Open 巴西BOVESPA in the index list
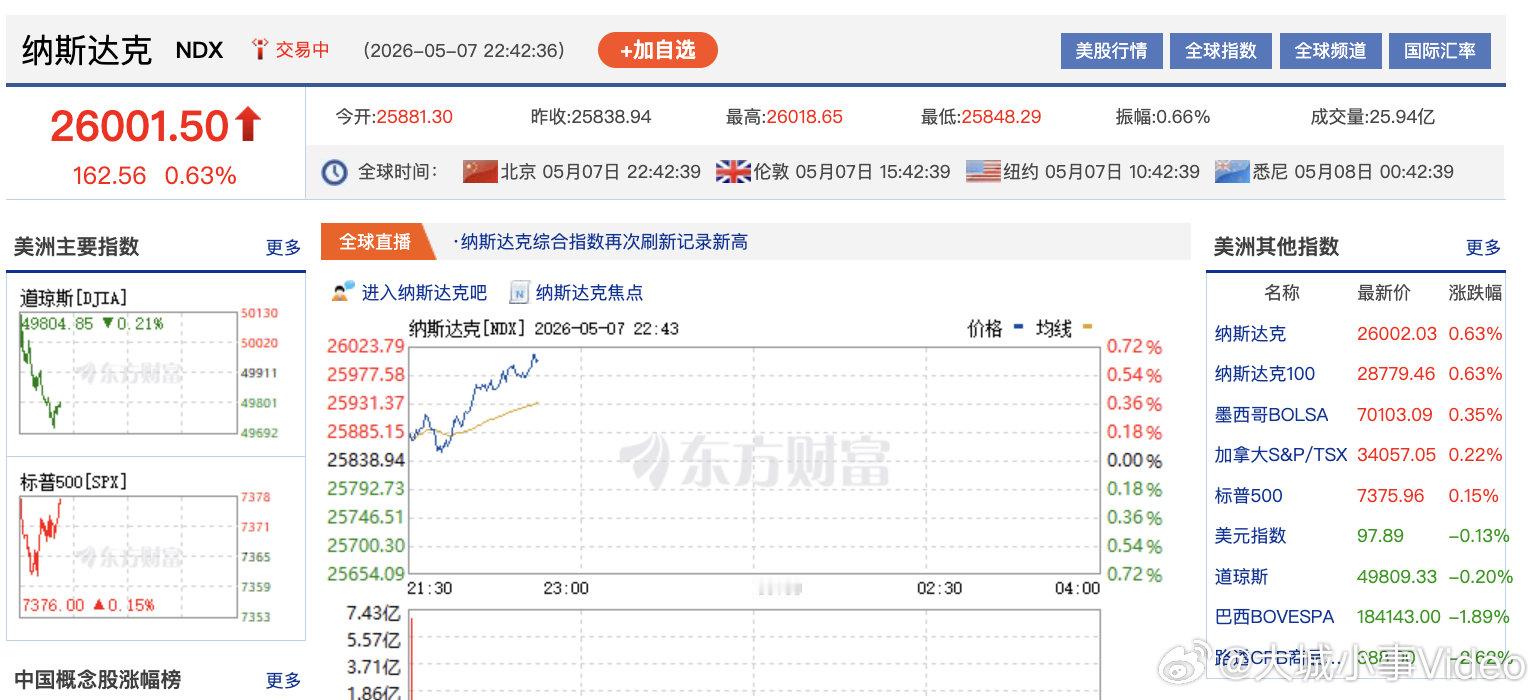The image size is (1540, 700). pos(1272,617)
